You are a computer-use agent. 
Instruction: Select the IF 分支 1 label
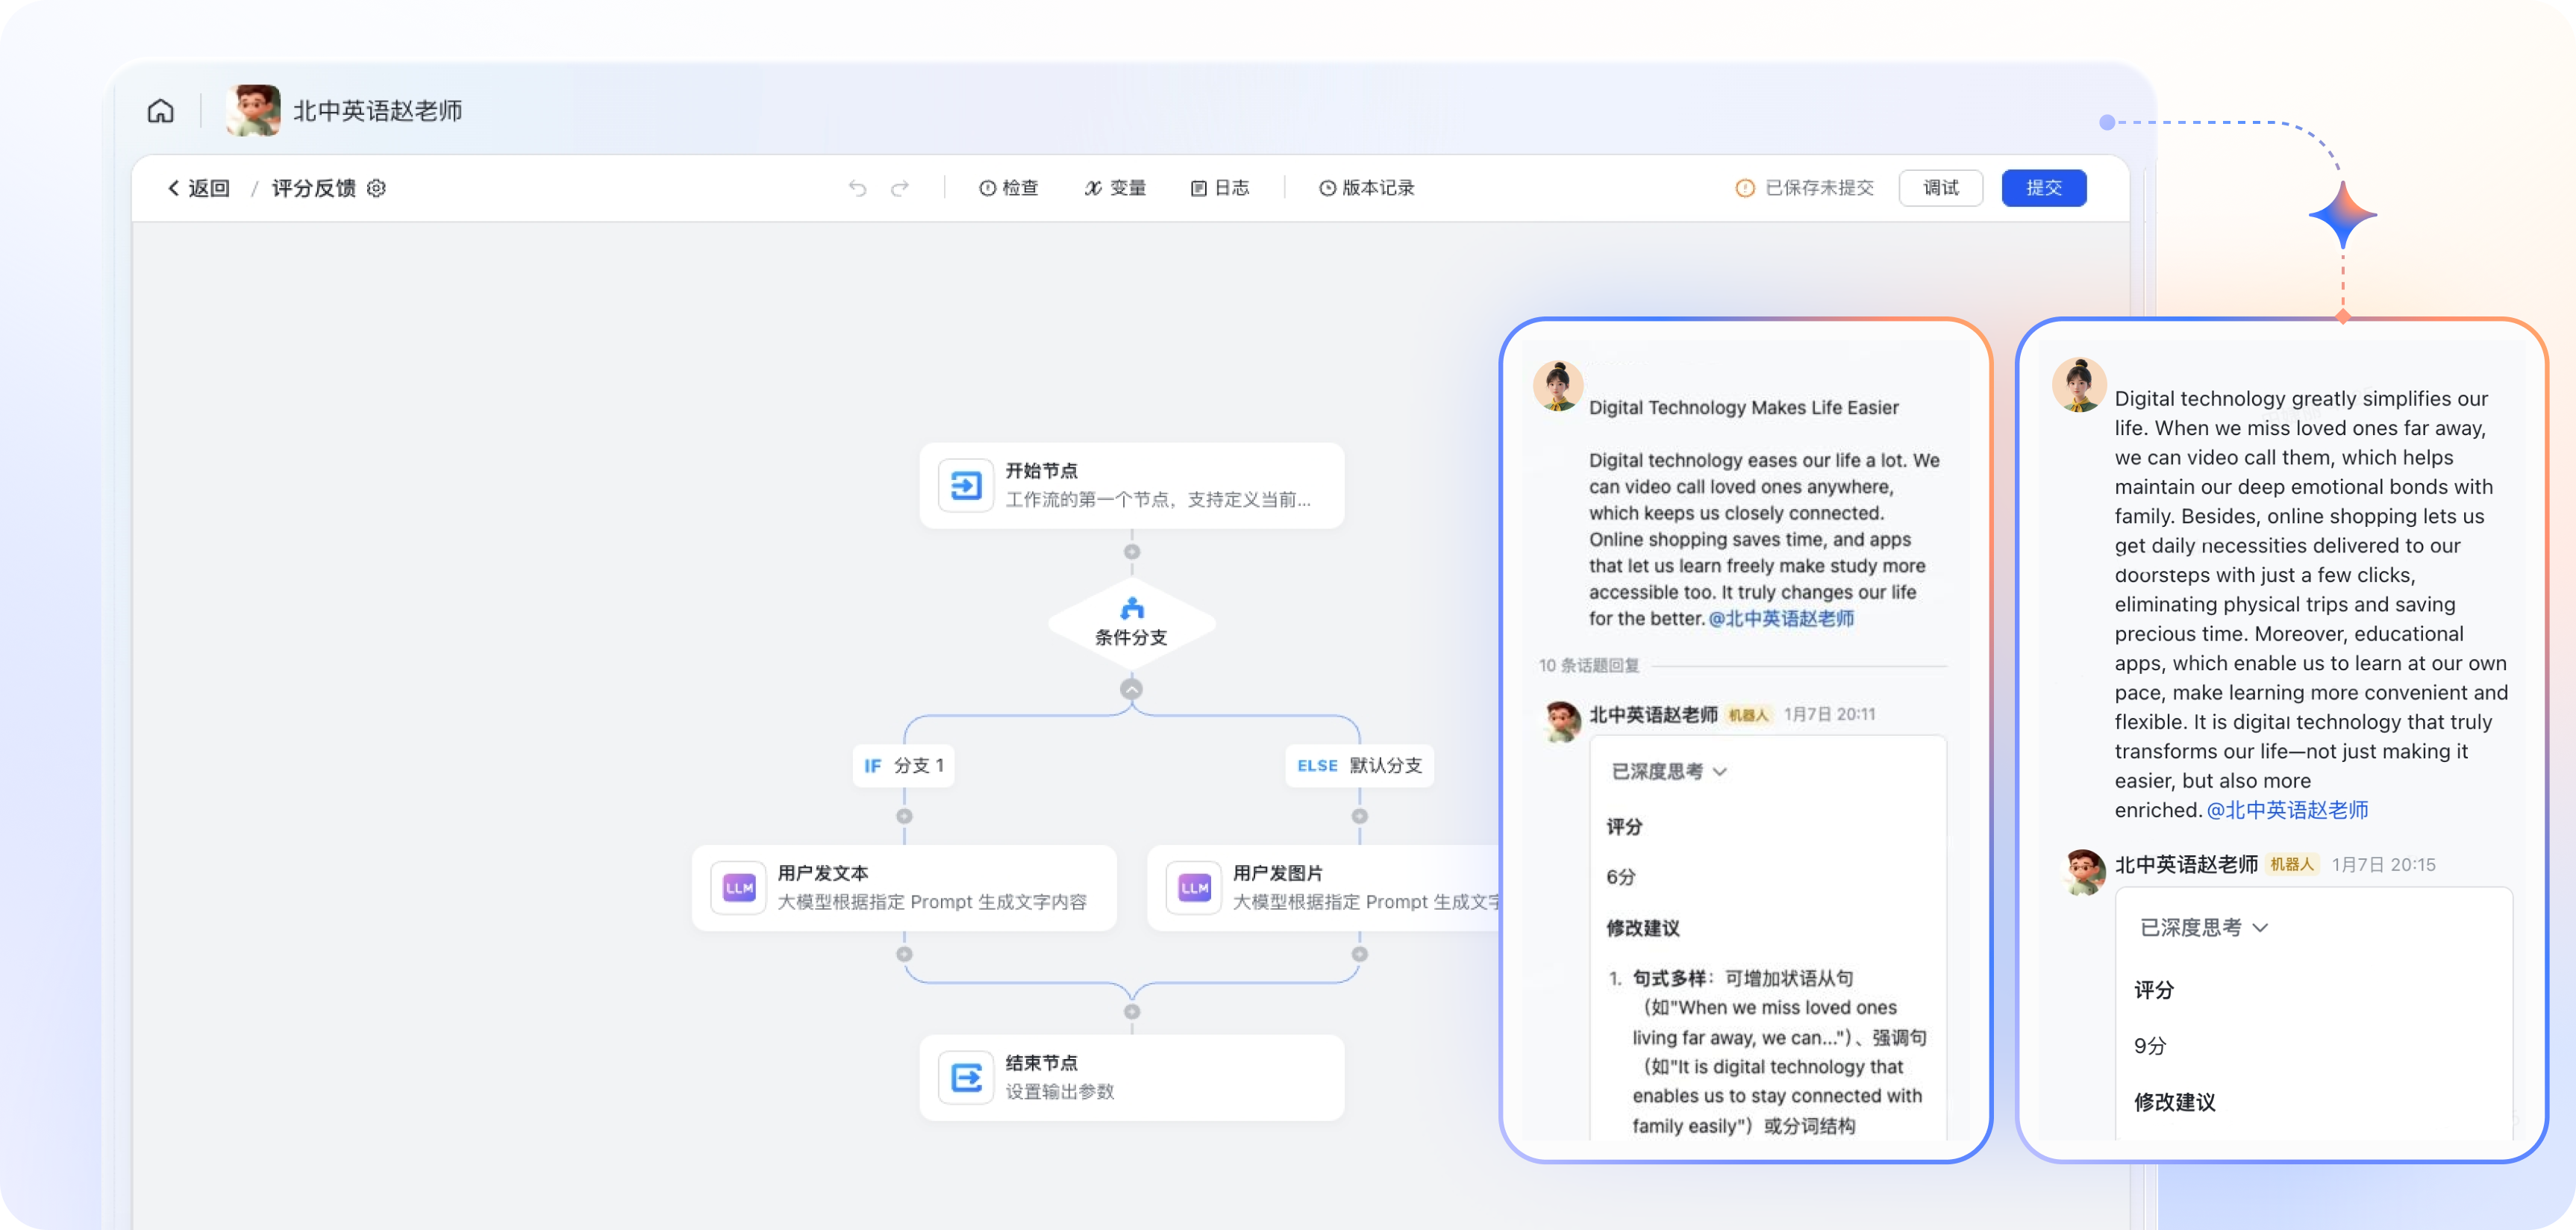tap(903, 765)
